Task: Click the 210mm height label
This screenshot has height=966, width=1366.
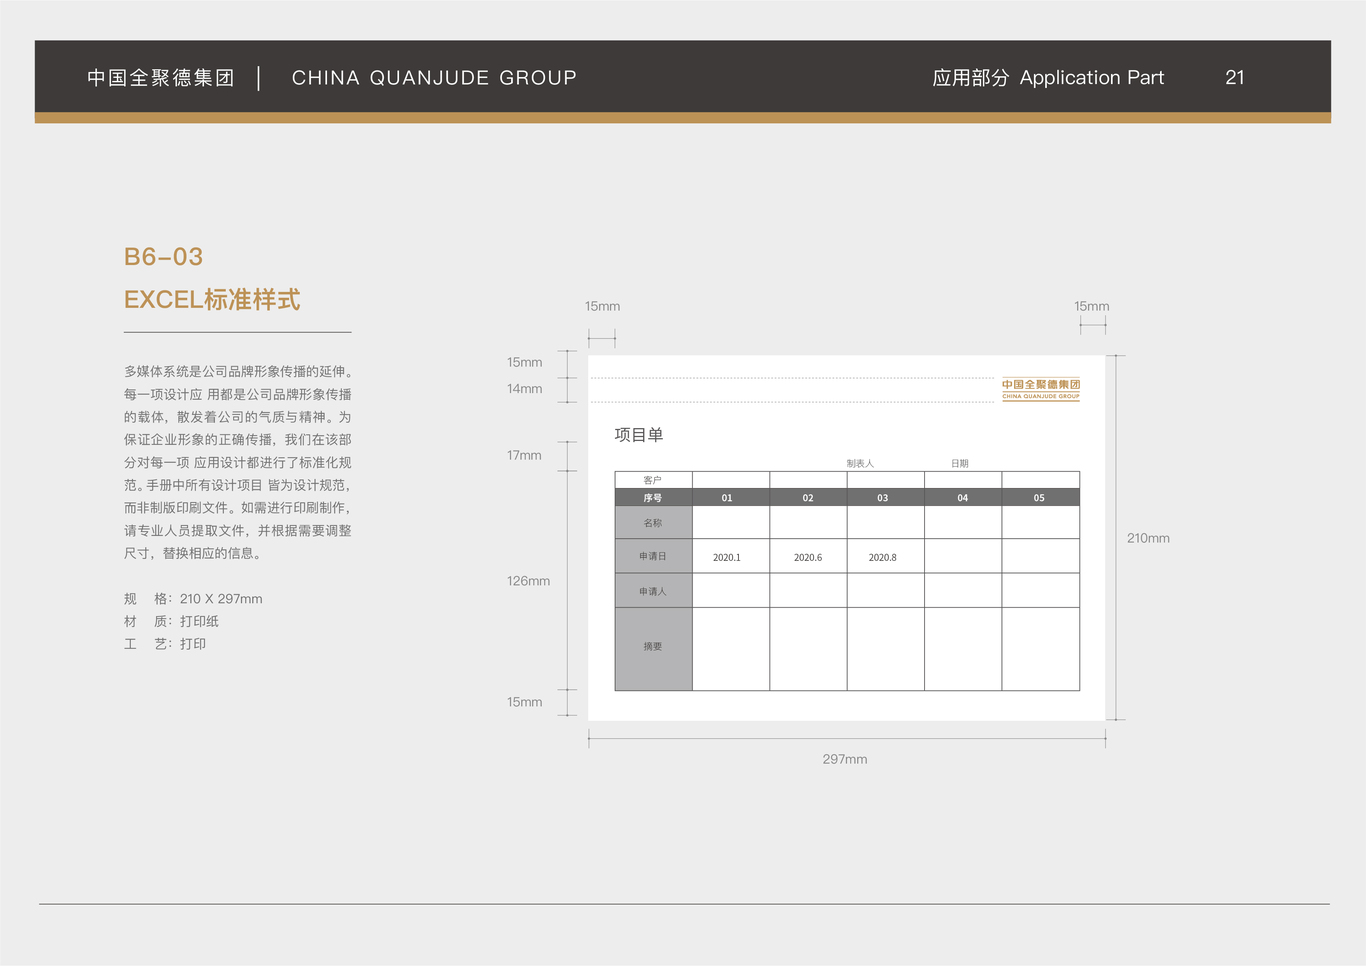Action: 1148,538
